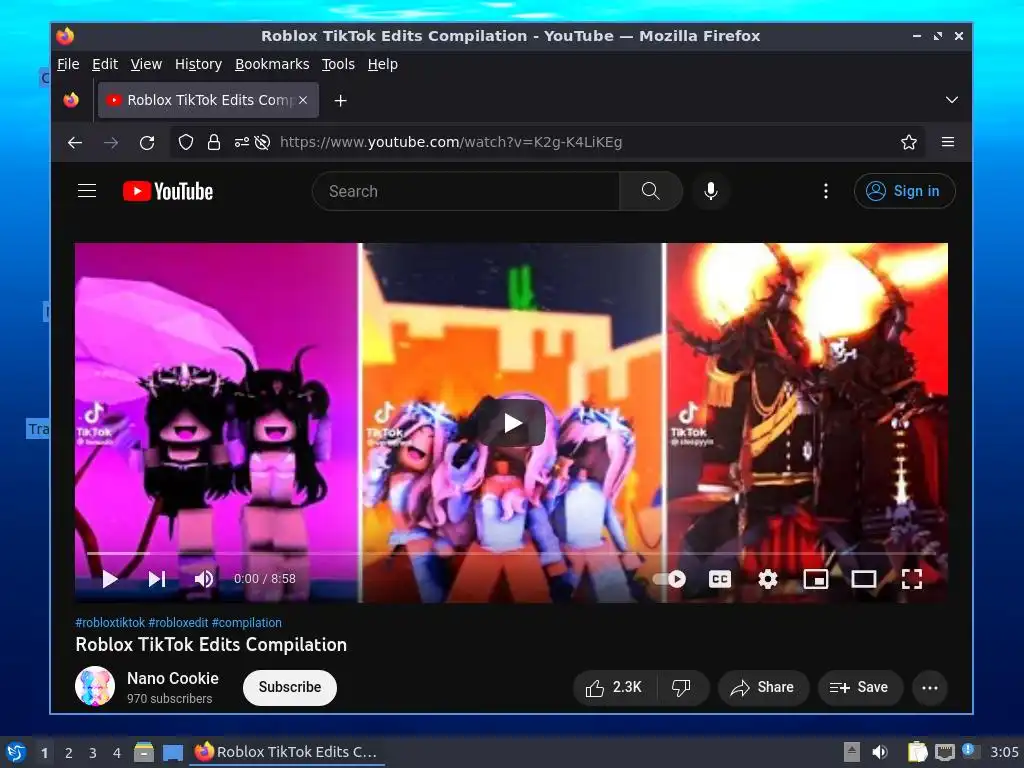
Task: Go back in Firefox
Action: pos(75,142)
